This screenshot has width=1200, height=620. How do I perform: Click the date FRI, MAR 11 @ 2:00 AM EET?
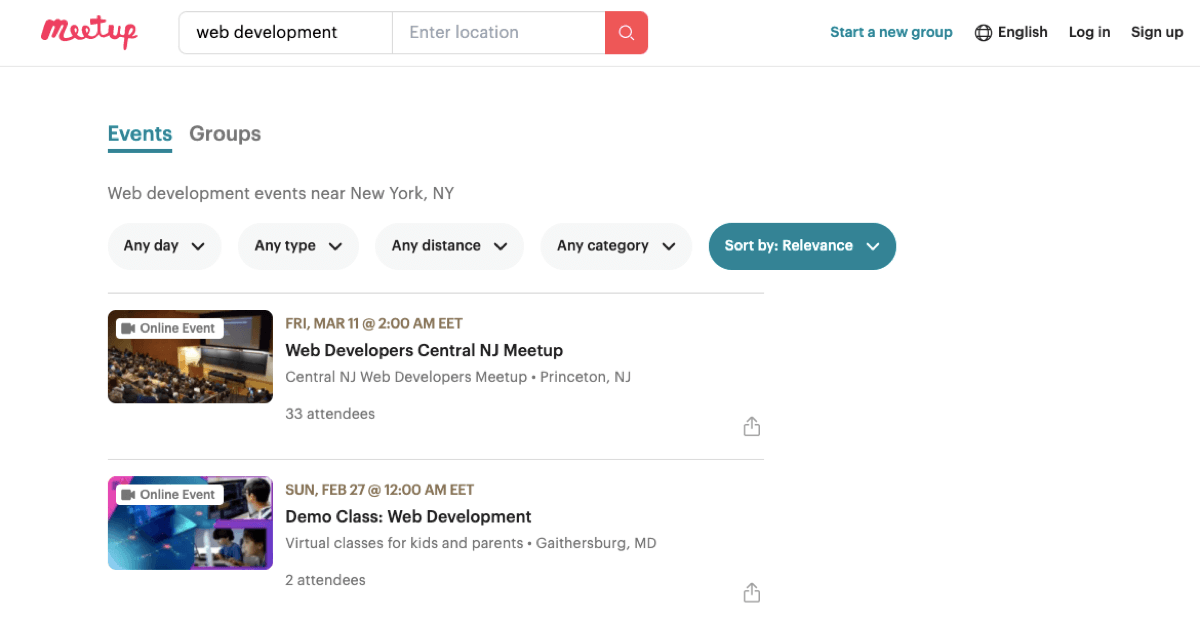point(374,324)
